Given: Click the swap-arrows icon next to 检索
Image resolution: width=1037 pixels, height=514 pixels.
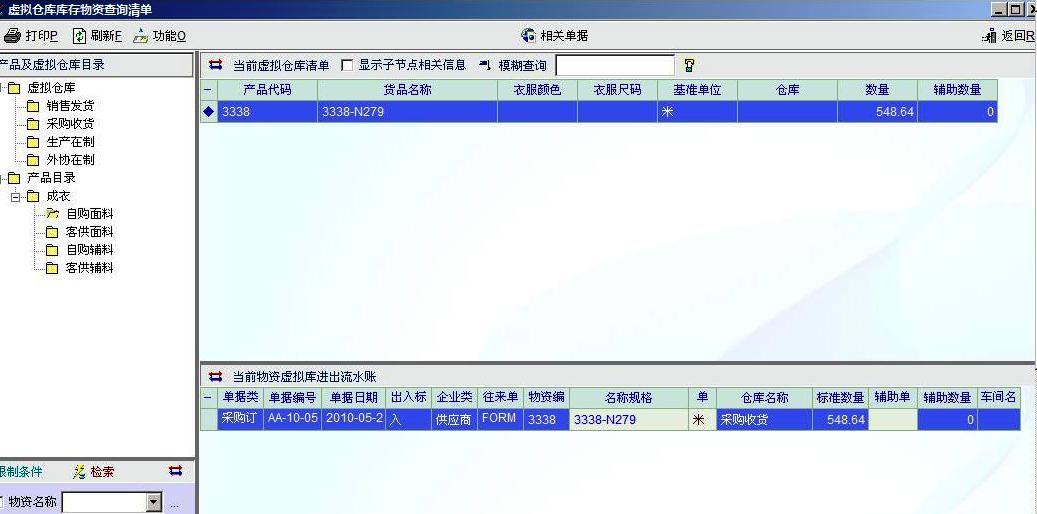Looking at the screenshot, I should click(176, 471).
